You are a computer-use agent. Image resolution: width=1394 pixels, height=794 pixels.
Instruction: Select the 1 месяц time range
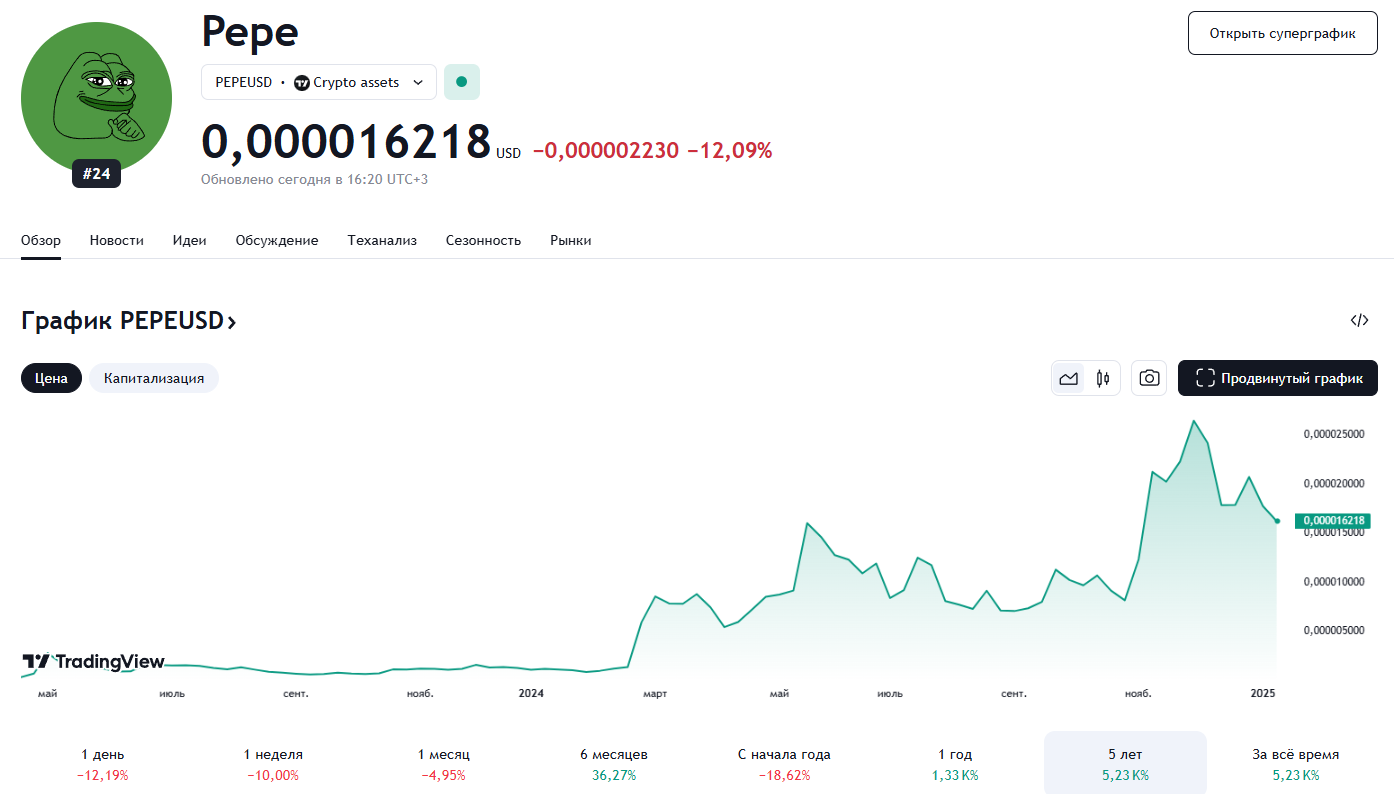[444, 764]
